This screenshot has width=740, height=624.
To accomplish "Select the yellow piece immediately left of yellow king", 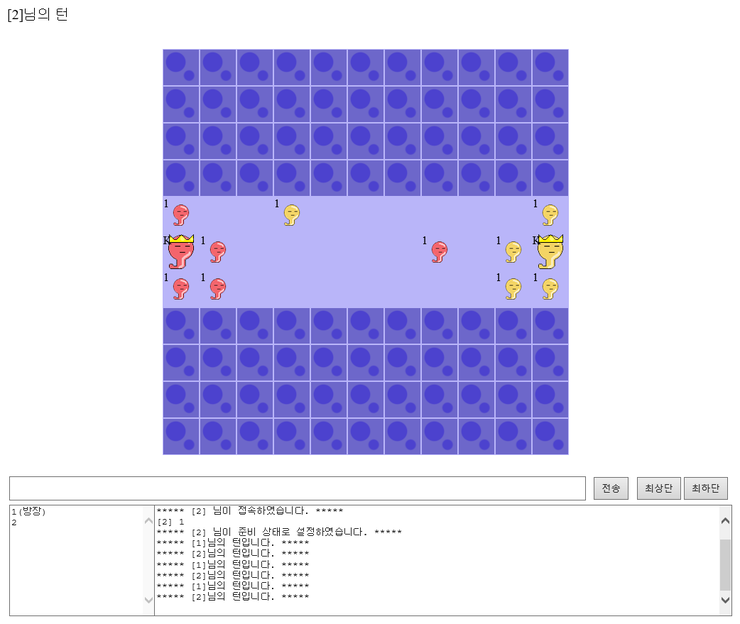I will (513, 251).
